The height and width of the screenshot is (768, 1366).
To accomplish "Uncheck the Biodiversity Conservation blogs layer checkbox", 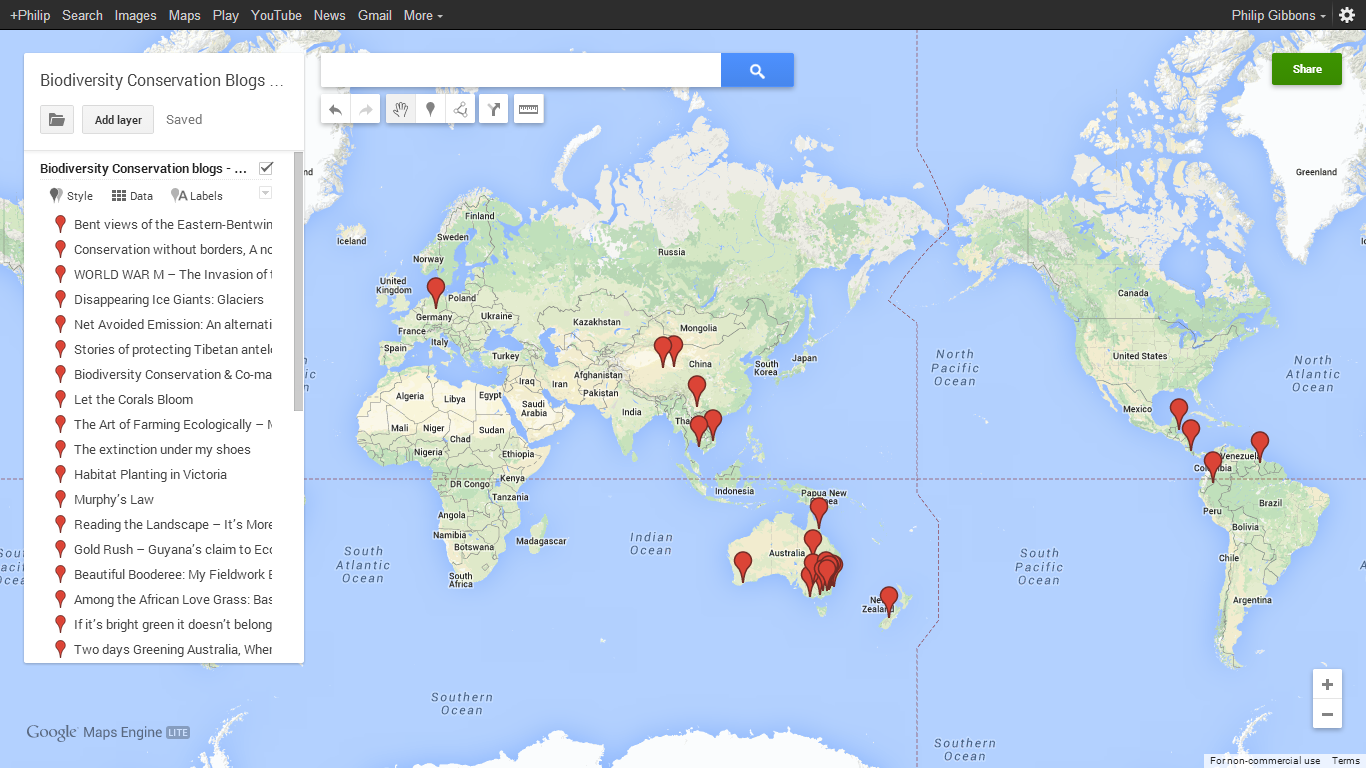I will [266, 168].
